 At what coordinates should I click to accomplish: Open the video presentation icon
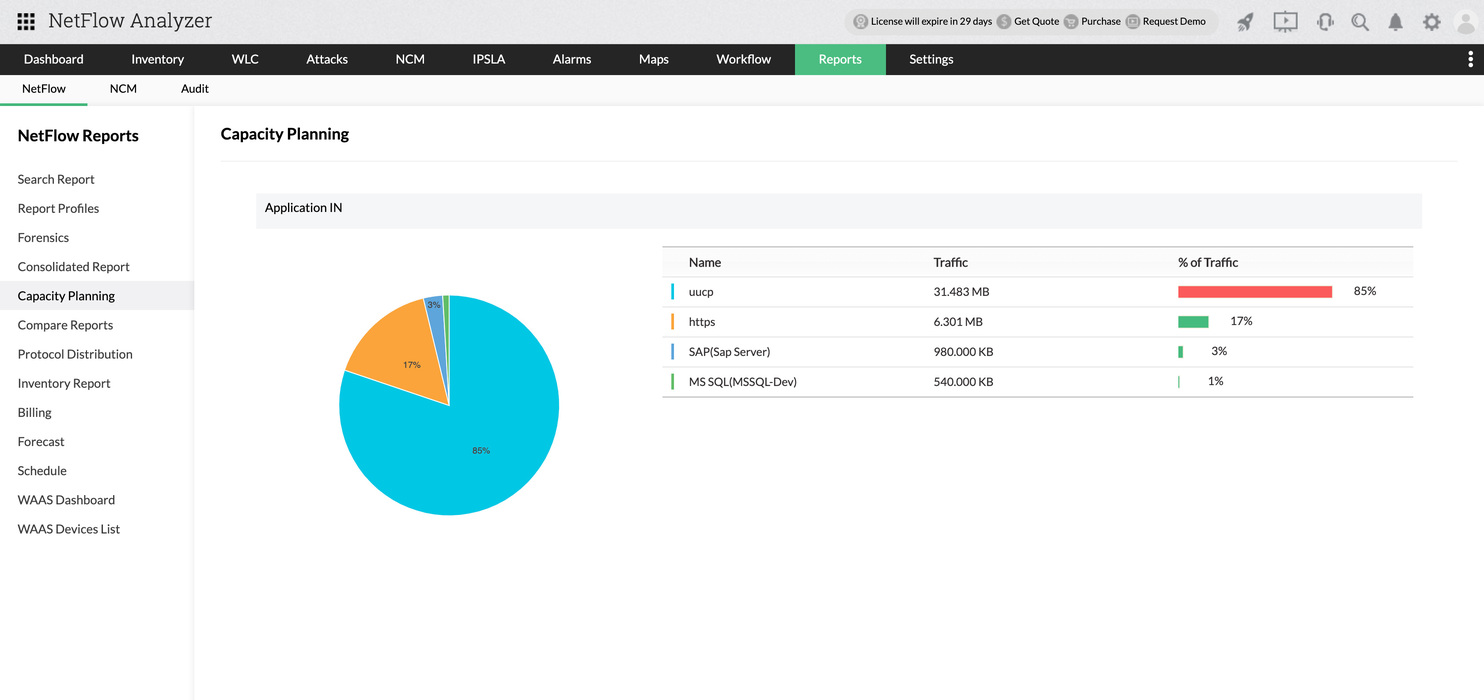[x=1285, y=21]
